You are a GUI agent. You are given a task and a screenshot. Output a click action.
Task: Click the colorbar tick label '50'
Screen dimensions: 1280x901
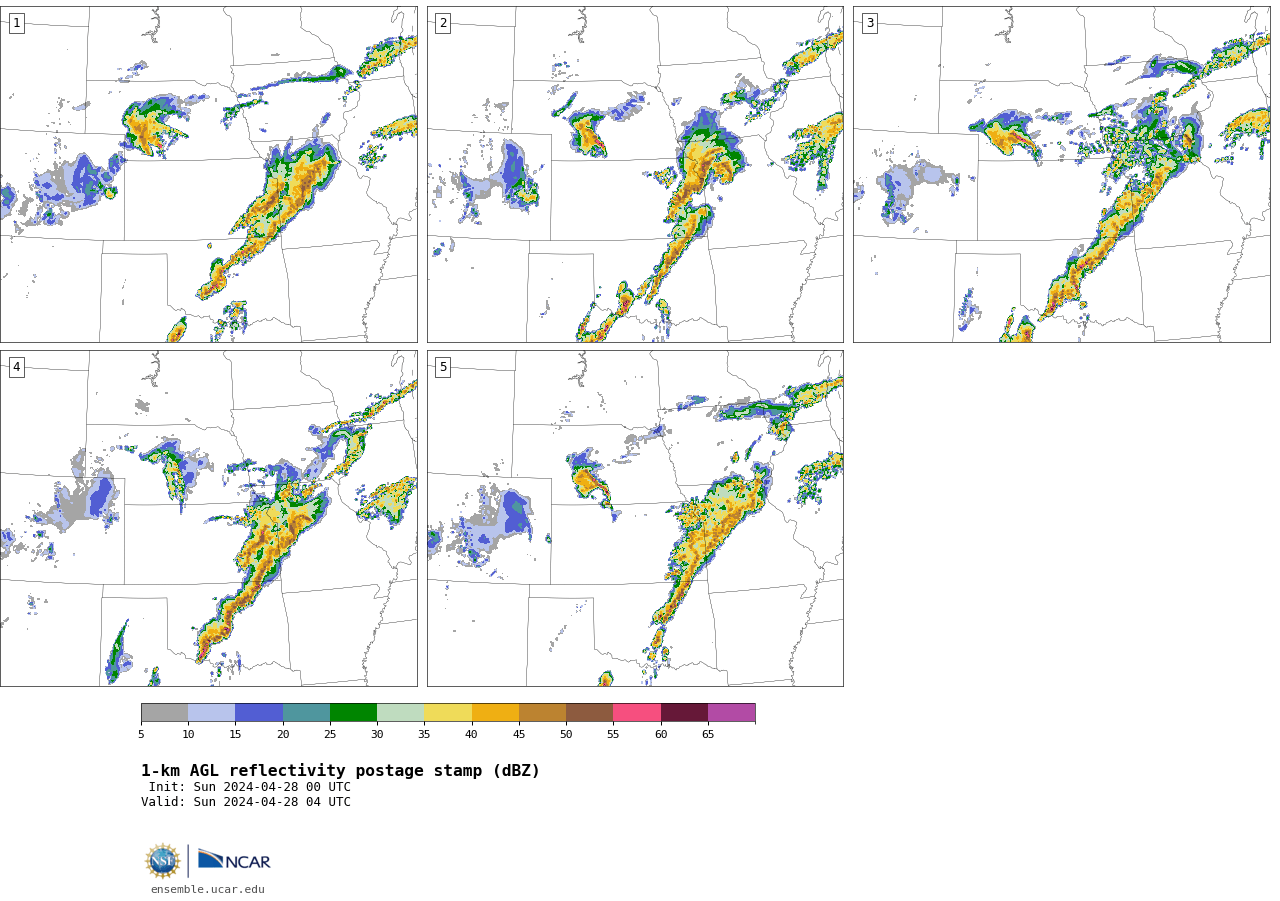click(566, 735)
